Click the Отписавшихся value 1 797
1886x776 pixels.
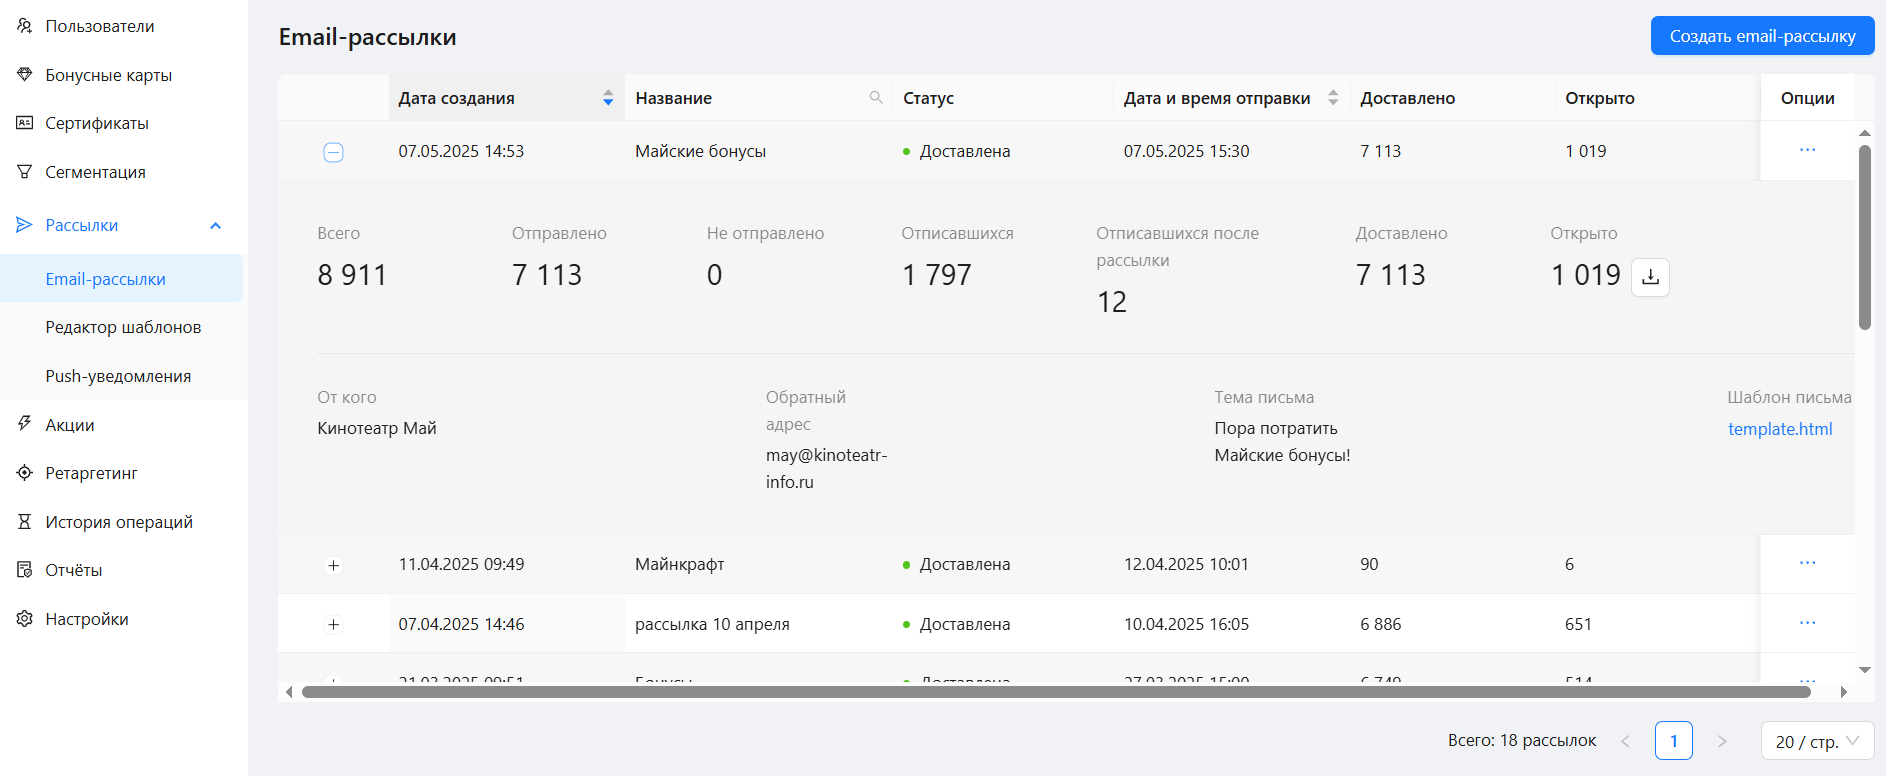point(937,275)
